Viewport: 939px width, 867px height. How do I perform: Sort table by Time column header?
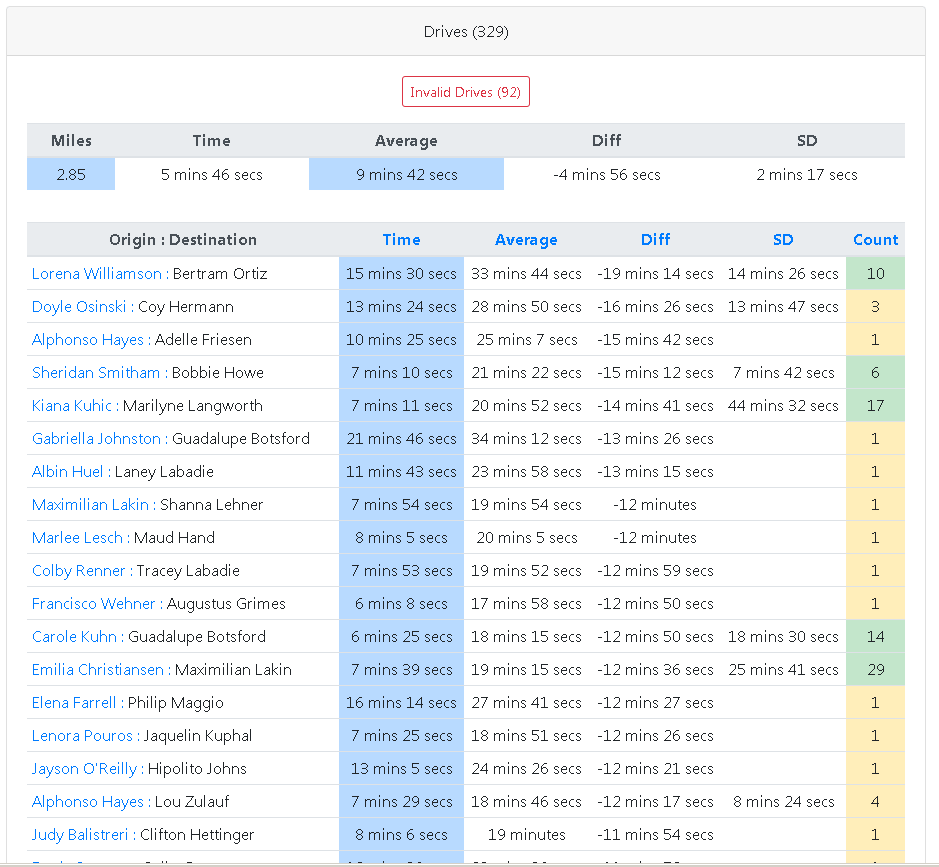[401, 240]
